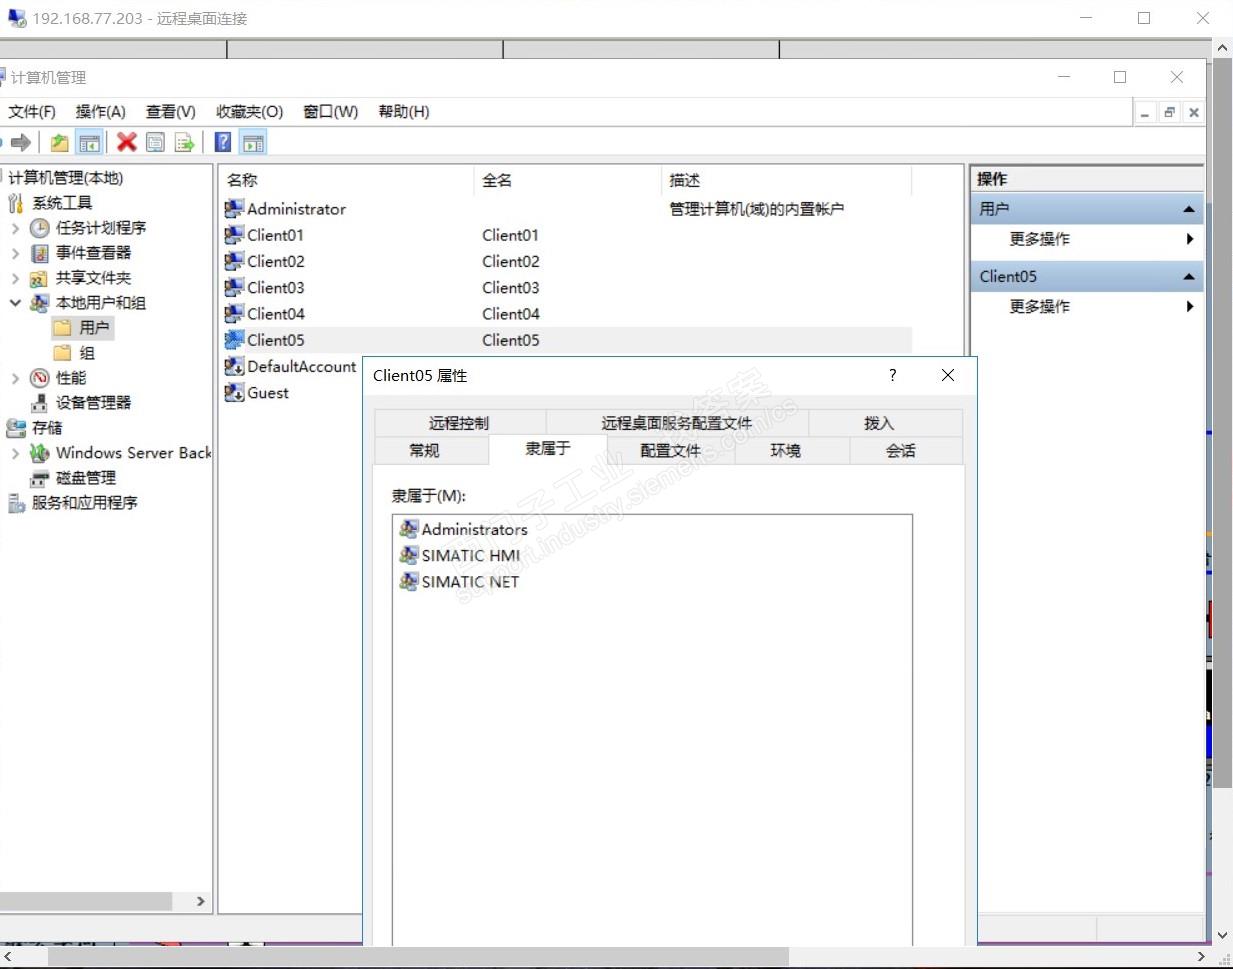Click the 描述 column header
This screenshot has height=969, width=1233.
[x=786, y=181]
